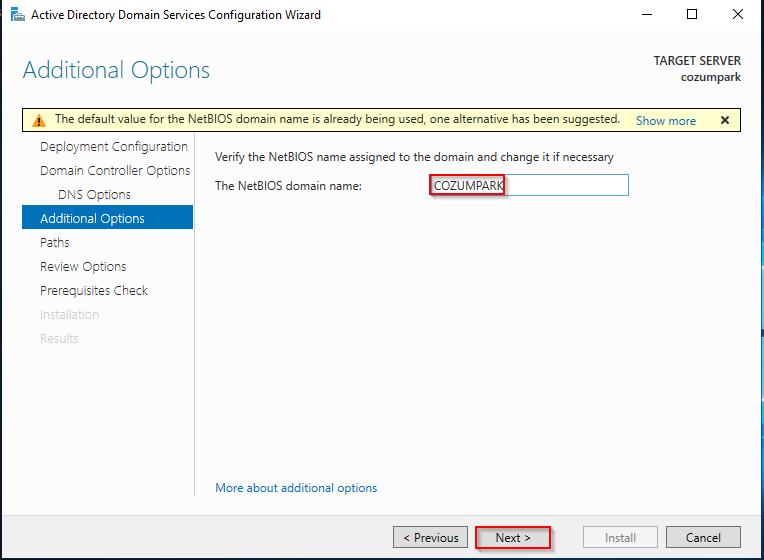This screenshot has width=764, height=560.
Task: Click the Next button
Action: tap(513, 538)
